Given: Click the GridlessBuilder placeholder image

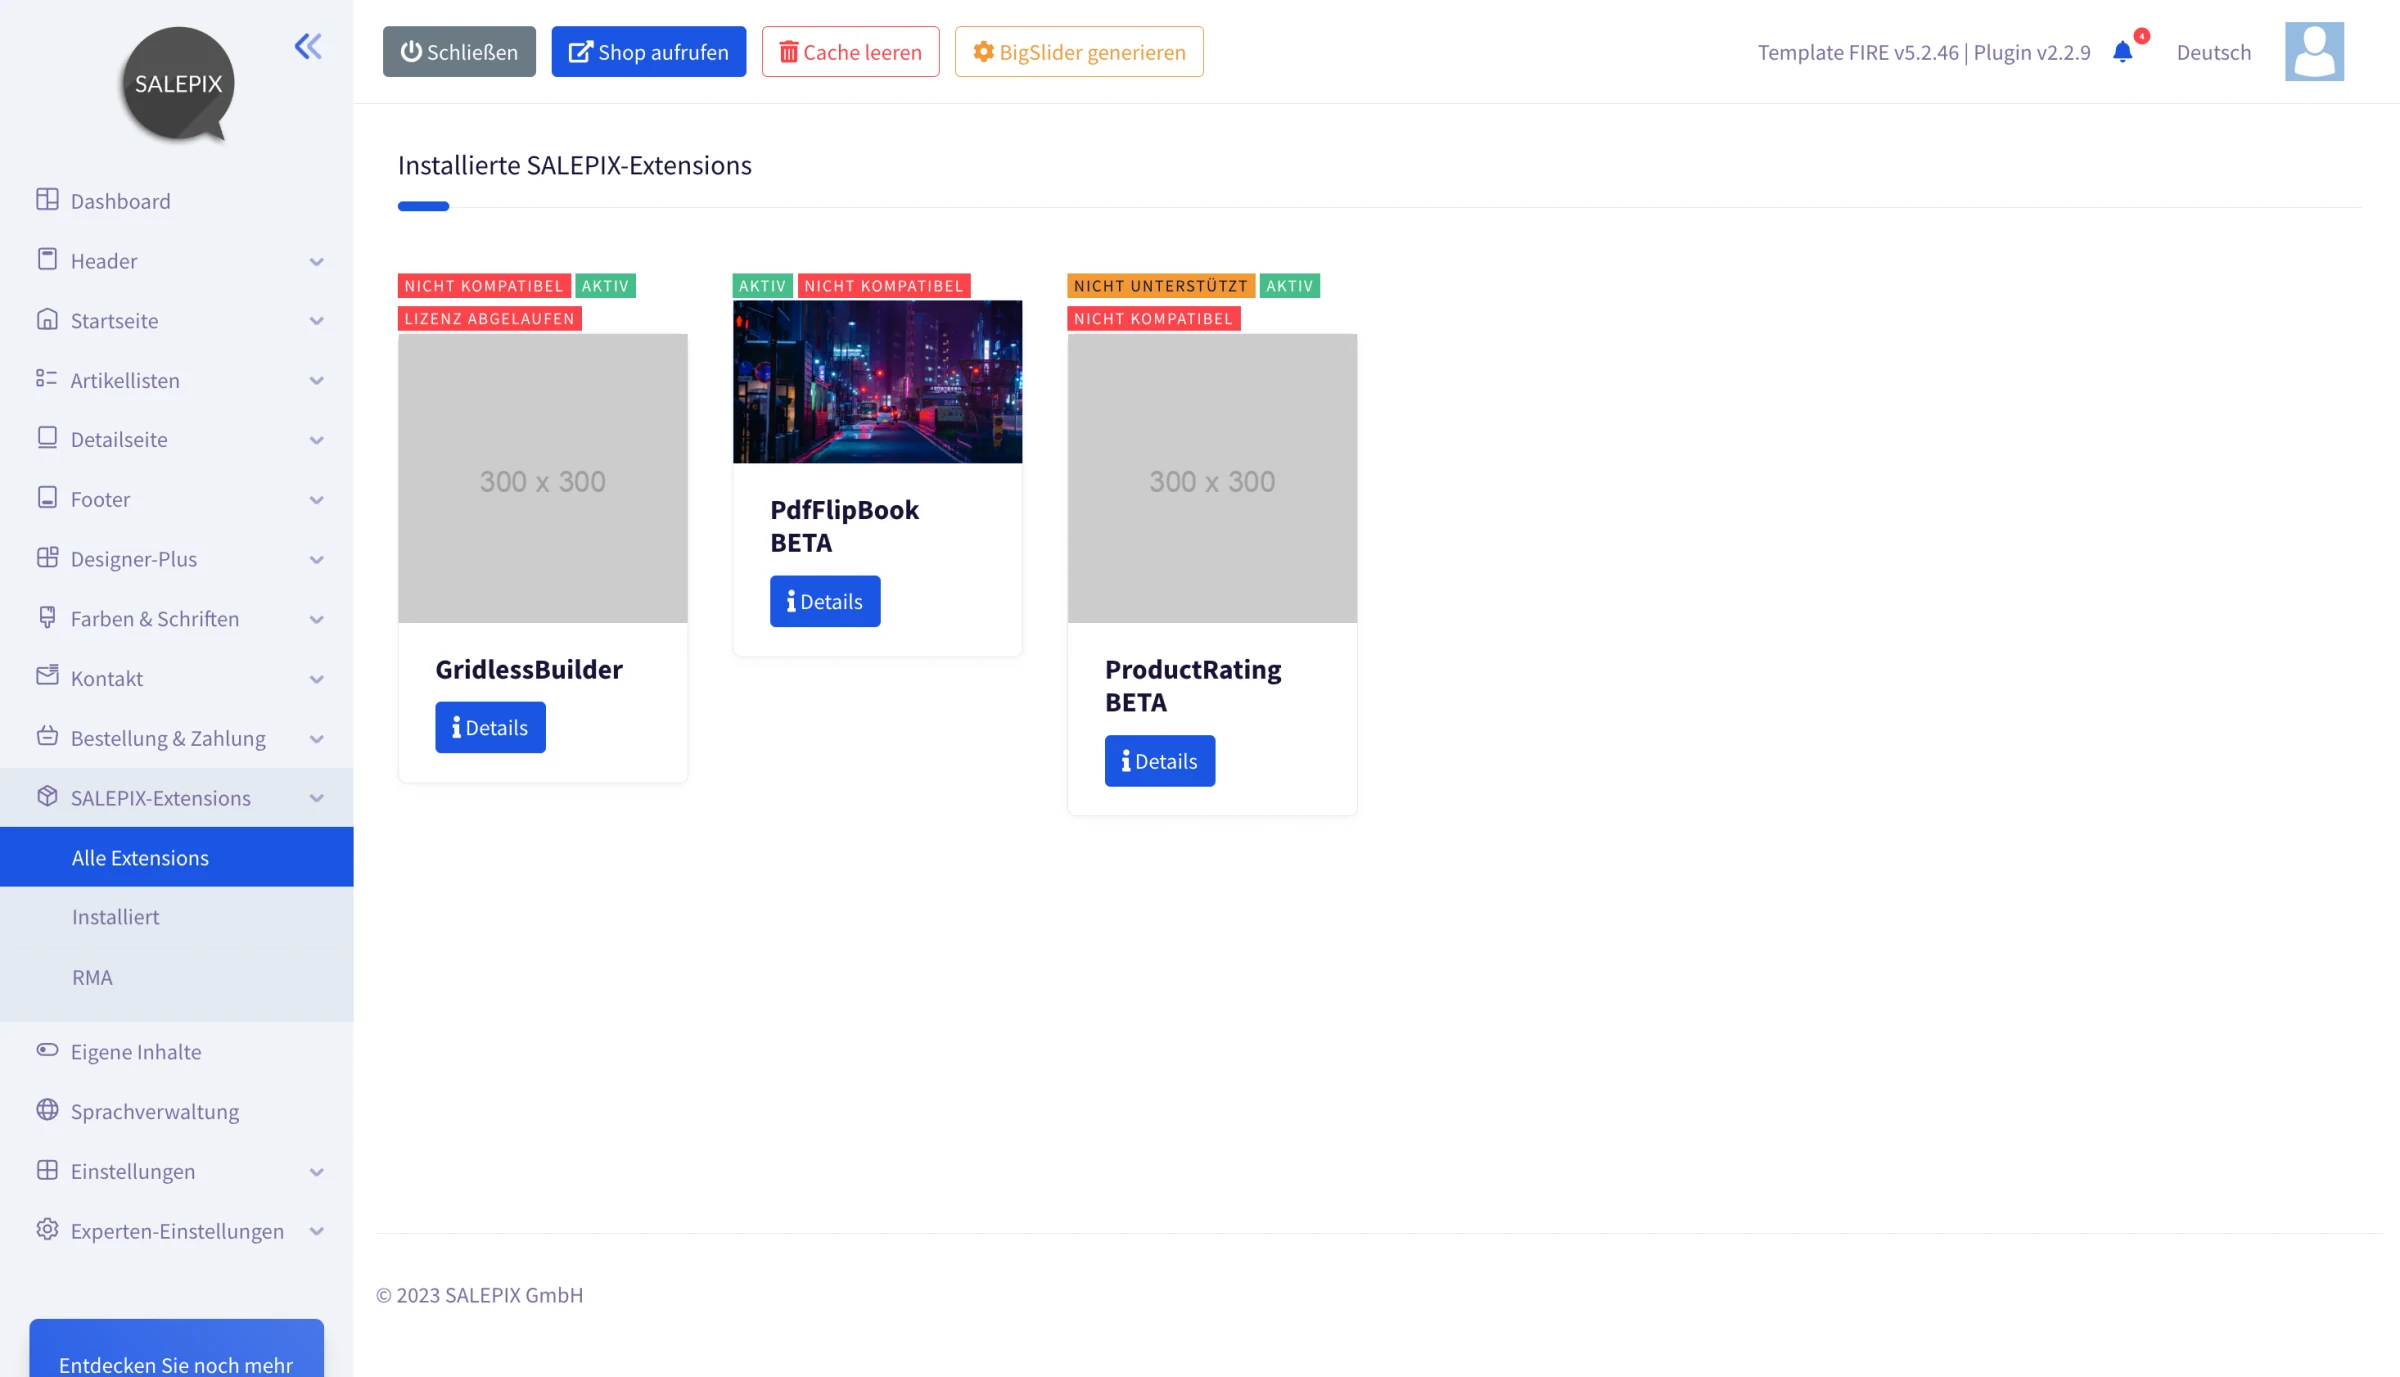Looking at the screenshot, I should (x=543, y=479).
